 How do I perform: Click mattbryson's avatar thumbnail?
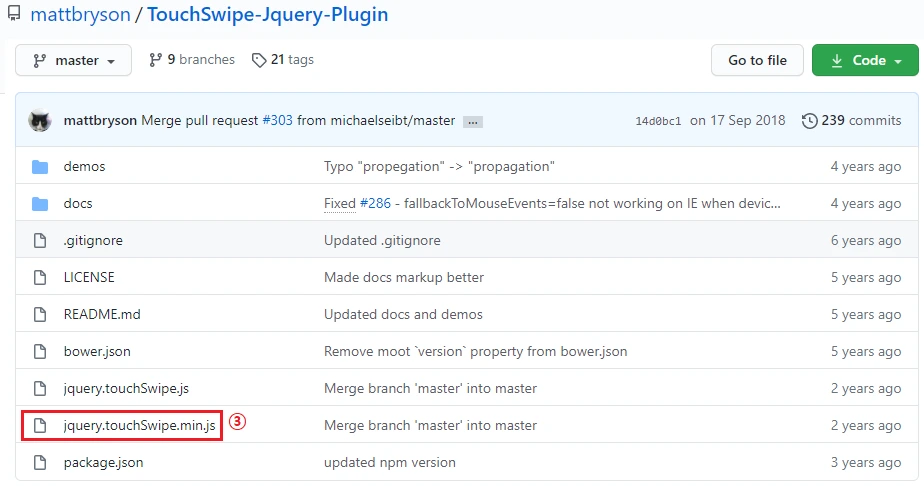tap(40, 120)
